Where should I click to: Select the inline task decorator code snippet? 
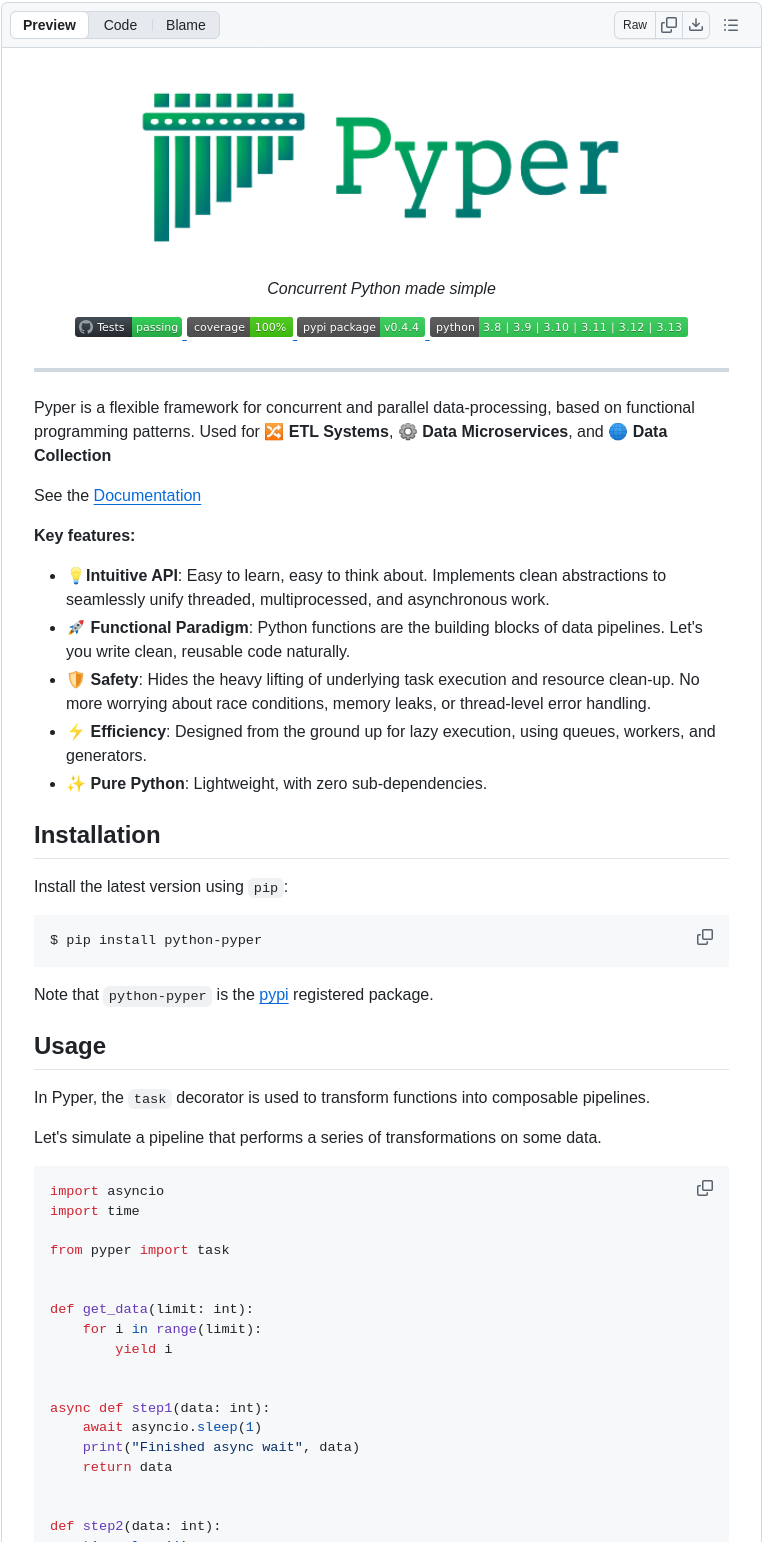point(149,1098)
